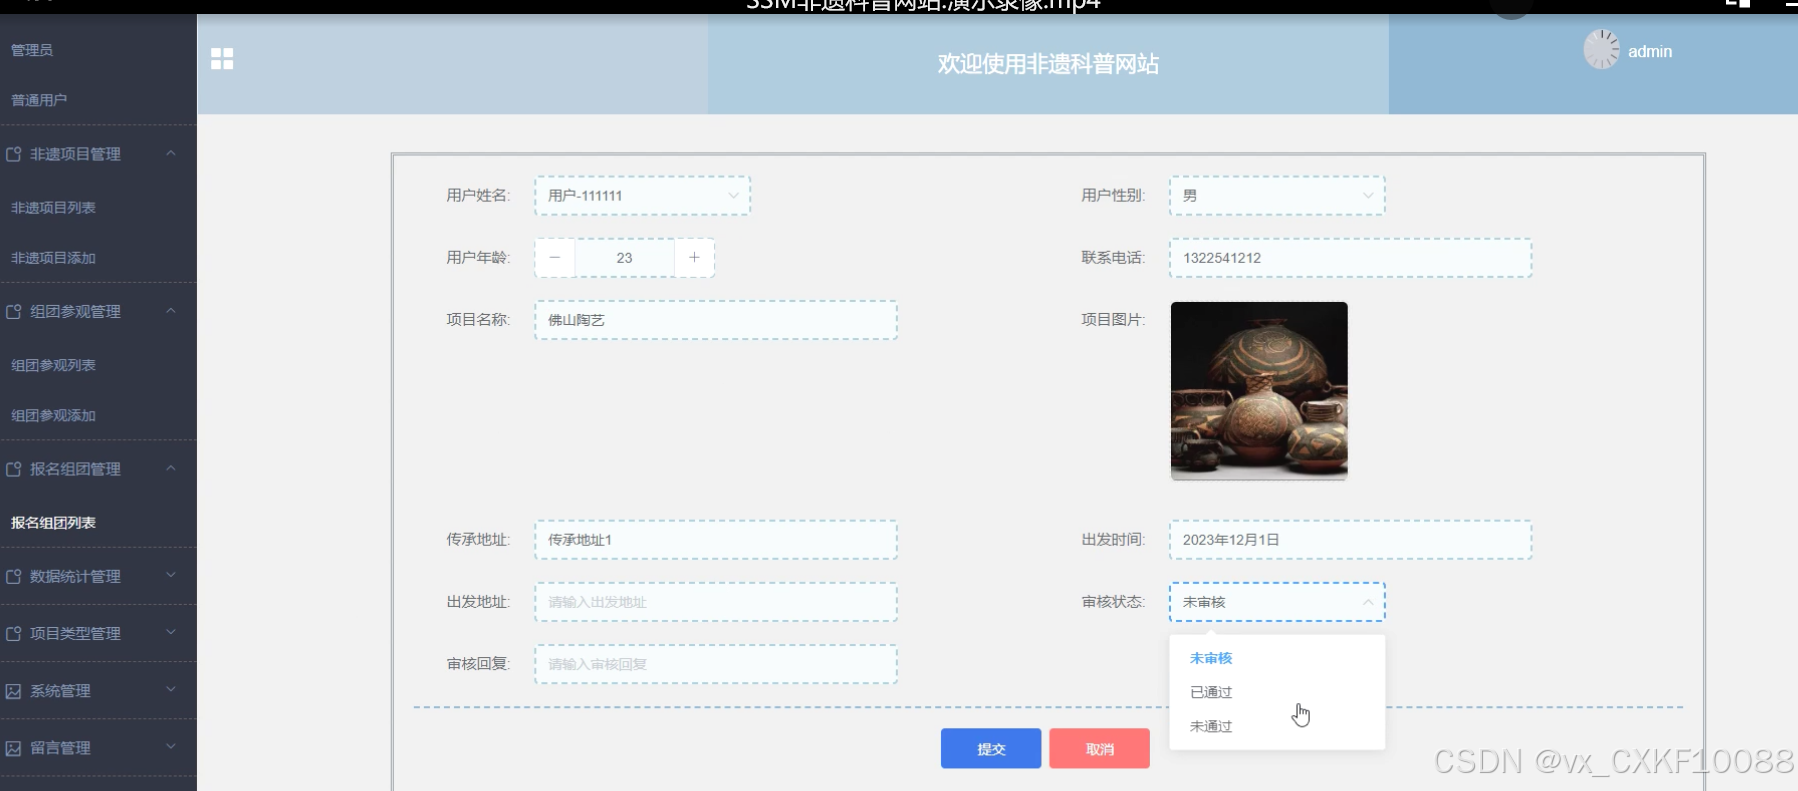Click the 组团参观管理 menu icon

coord(14,311)
